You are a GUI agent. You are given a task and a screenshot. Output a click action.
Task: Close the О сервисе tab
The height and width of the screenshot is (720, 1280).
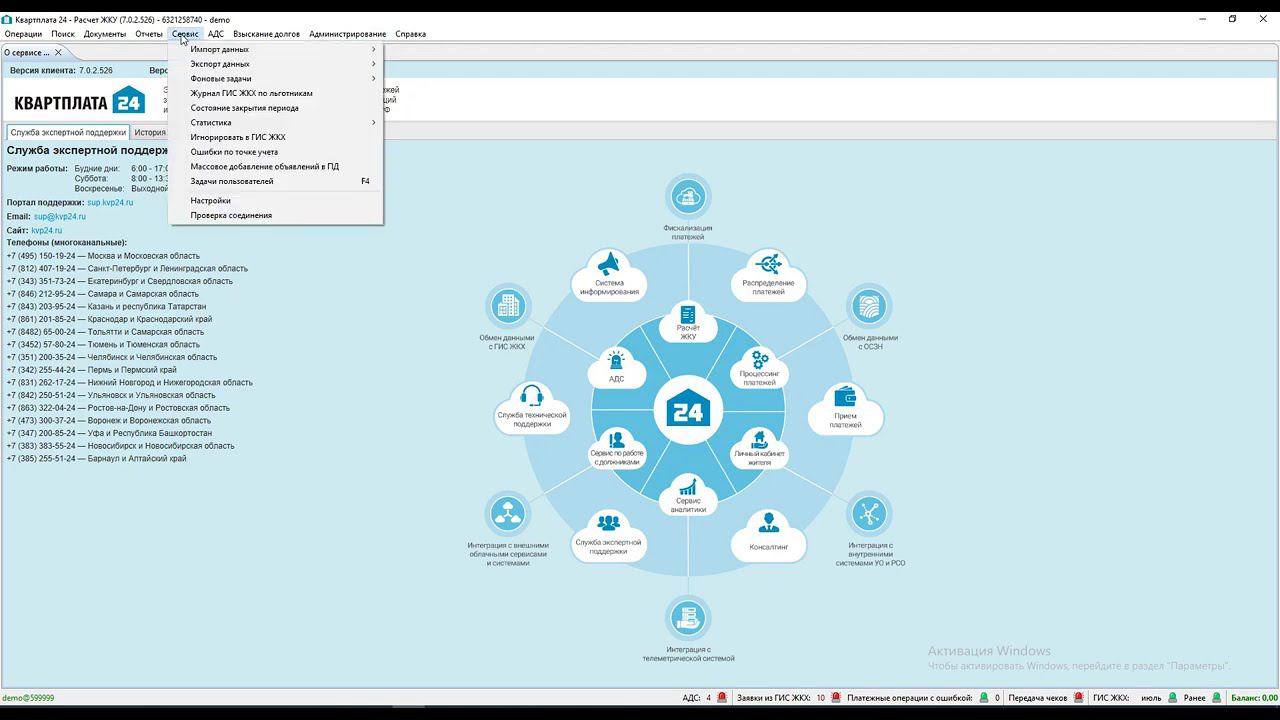(x=58, y=52)
